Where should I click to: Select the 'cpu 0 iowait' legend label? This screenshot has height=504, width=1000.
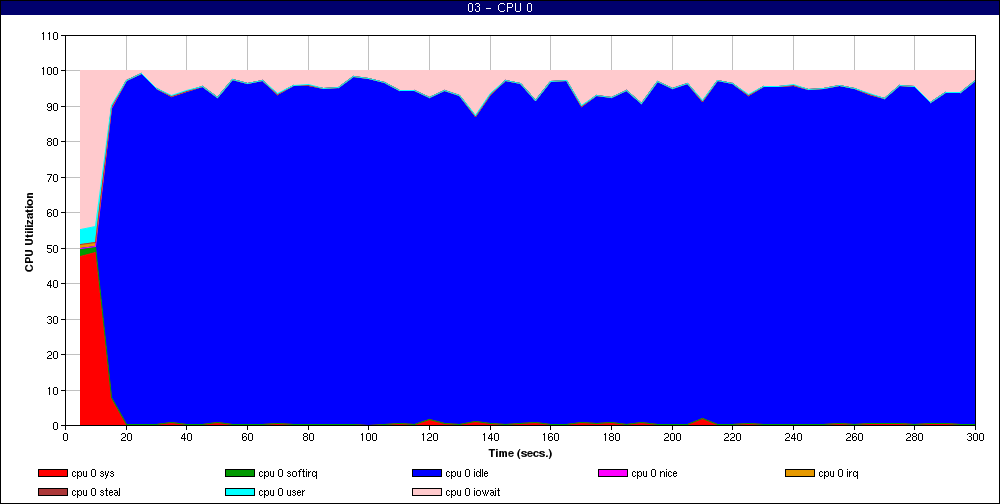click(473, 492)
